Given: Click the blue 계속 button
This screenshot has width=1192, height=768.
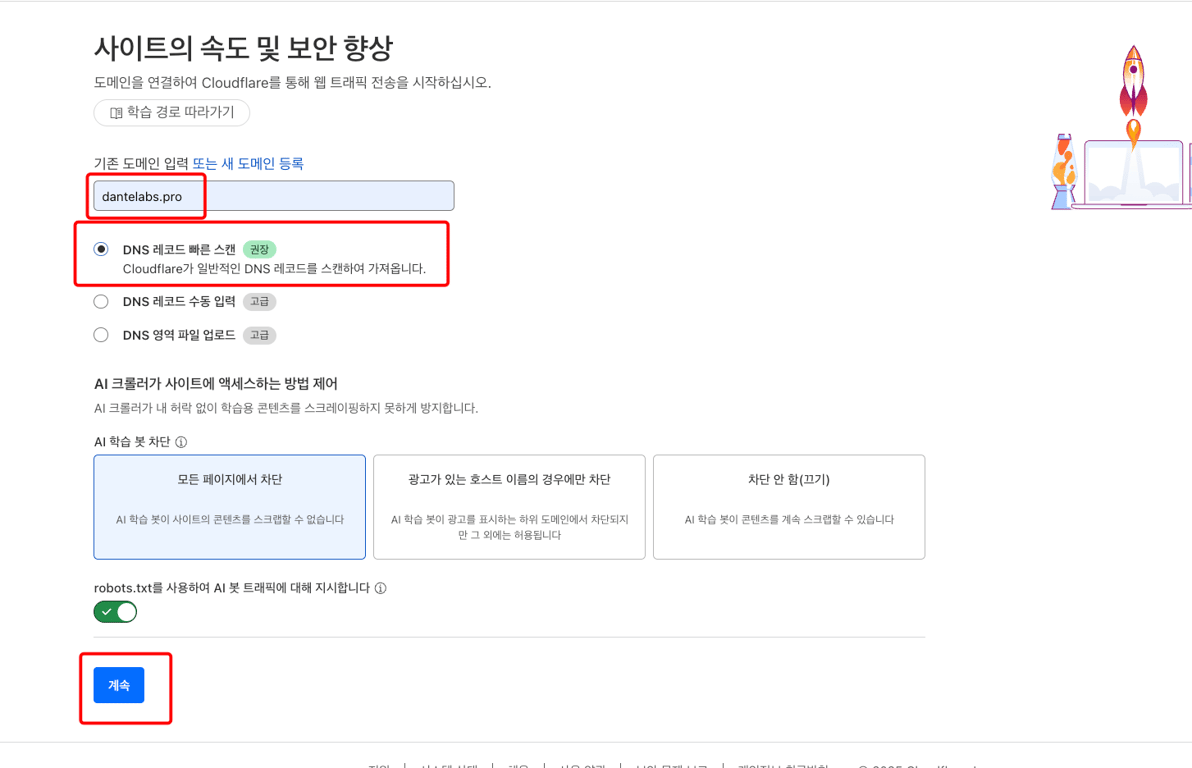Looking at the screenshot, I should click(119, 685).
